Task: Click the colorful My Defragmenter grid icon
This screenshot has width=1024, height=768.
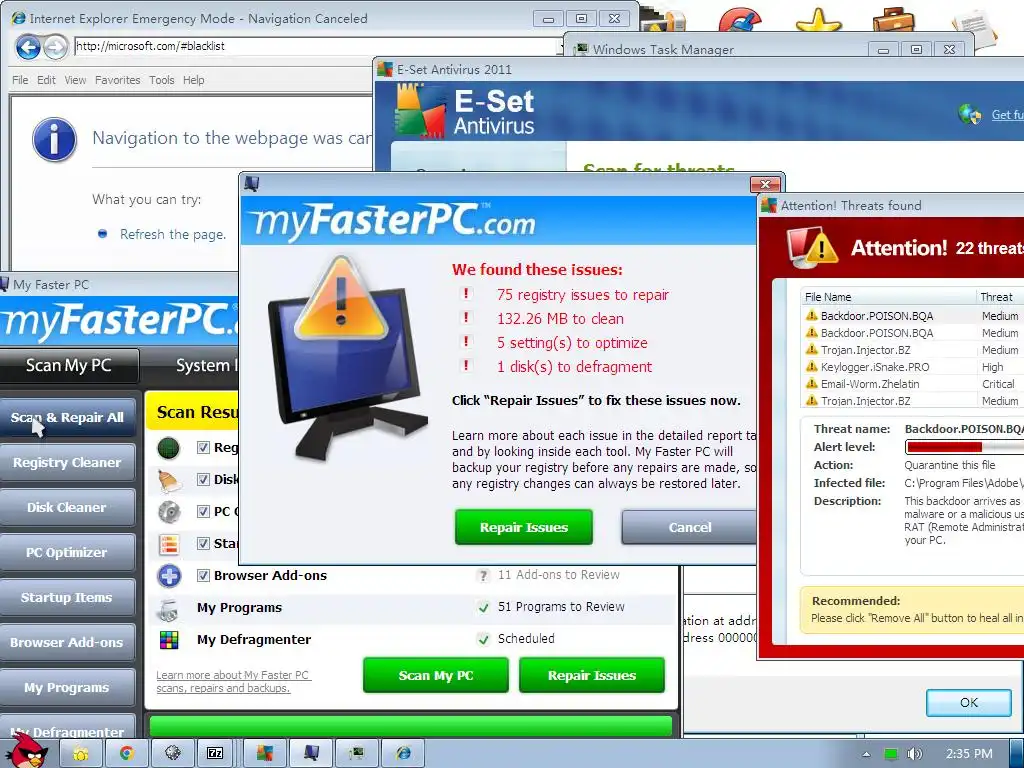Action: tap(169, 639)
